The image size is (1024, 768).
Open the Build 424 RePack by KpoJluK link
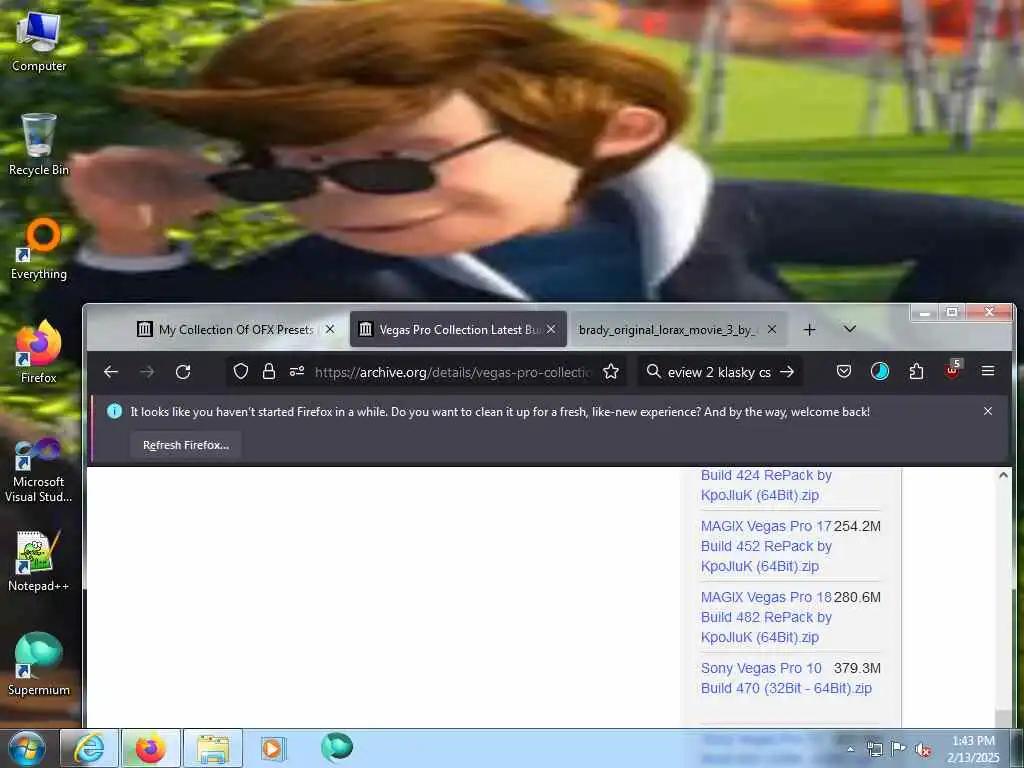pyautogui.click(x=766, y=485)
